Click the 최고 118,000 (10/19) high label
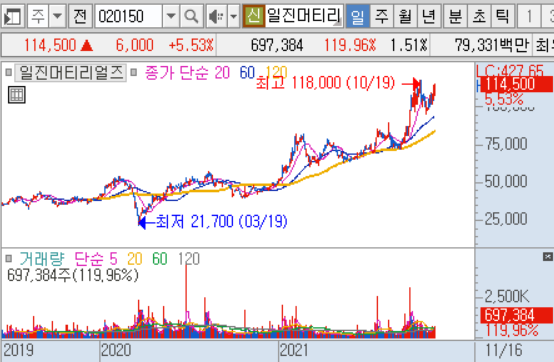The width and height of the screenshot is (554, 362). tap(325, 83)
